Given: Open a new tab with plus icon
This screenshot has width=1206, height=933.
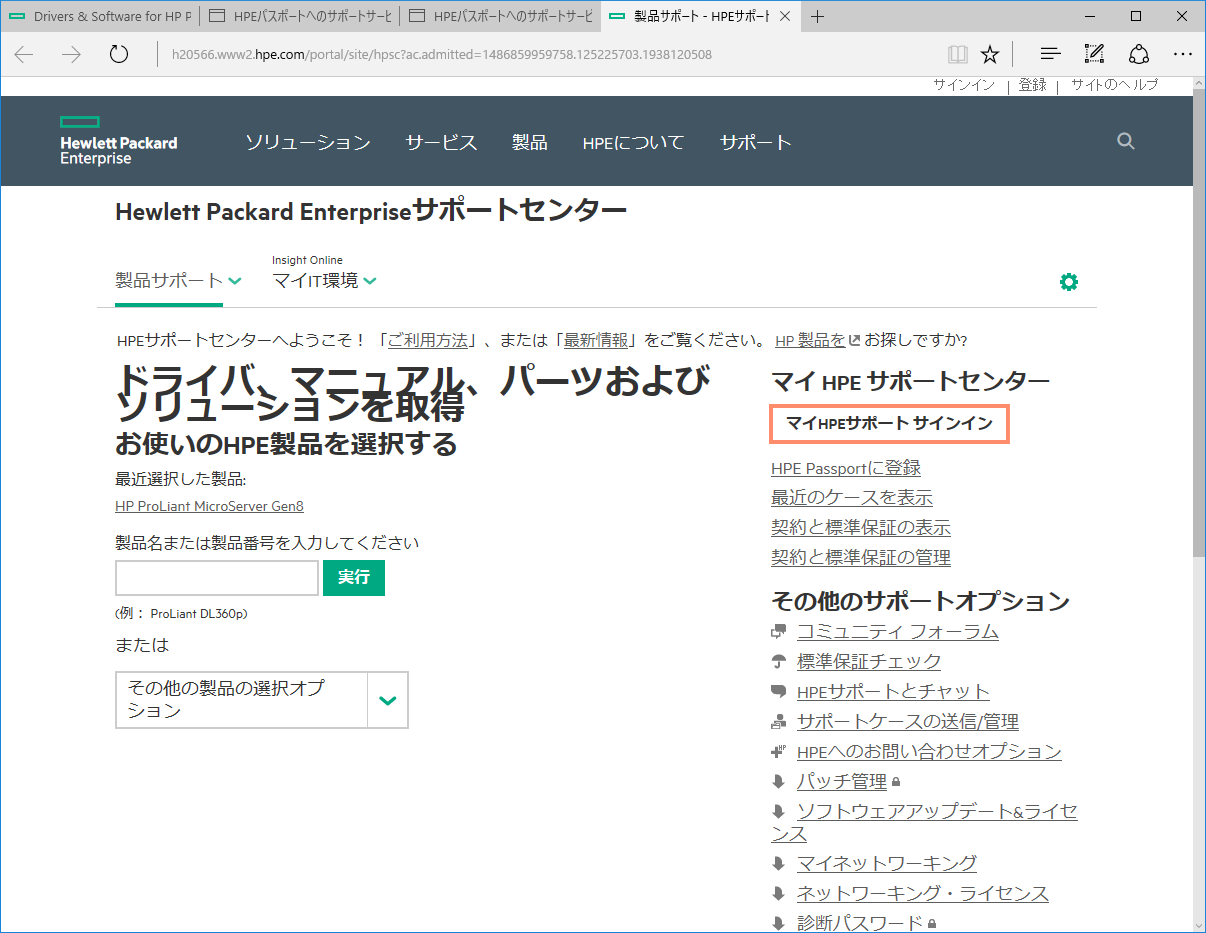Looking at the screenshot, I should point(818,16).
